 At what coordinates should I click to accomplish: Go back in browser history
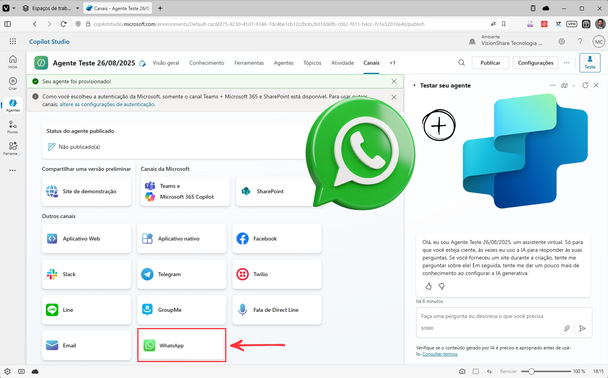tap(35, 24)
